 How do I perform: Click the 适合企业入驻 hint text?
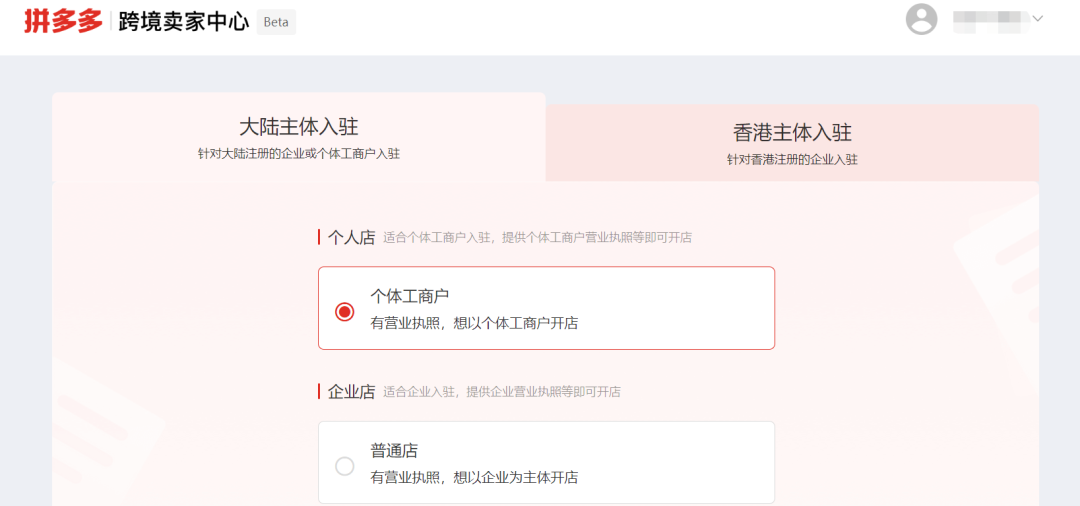click(x=501, y=392)
